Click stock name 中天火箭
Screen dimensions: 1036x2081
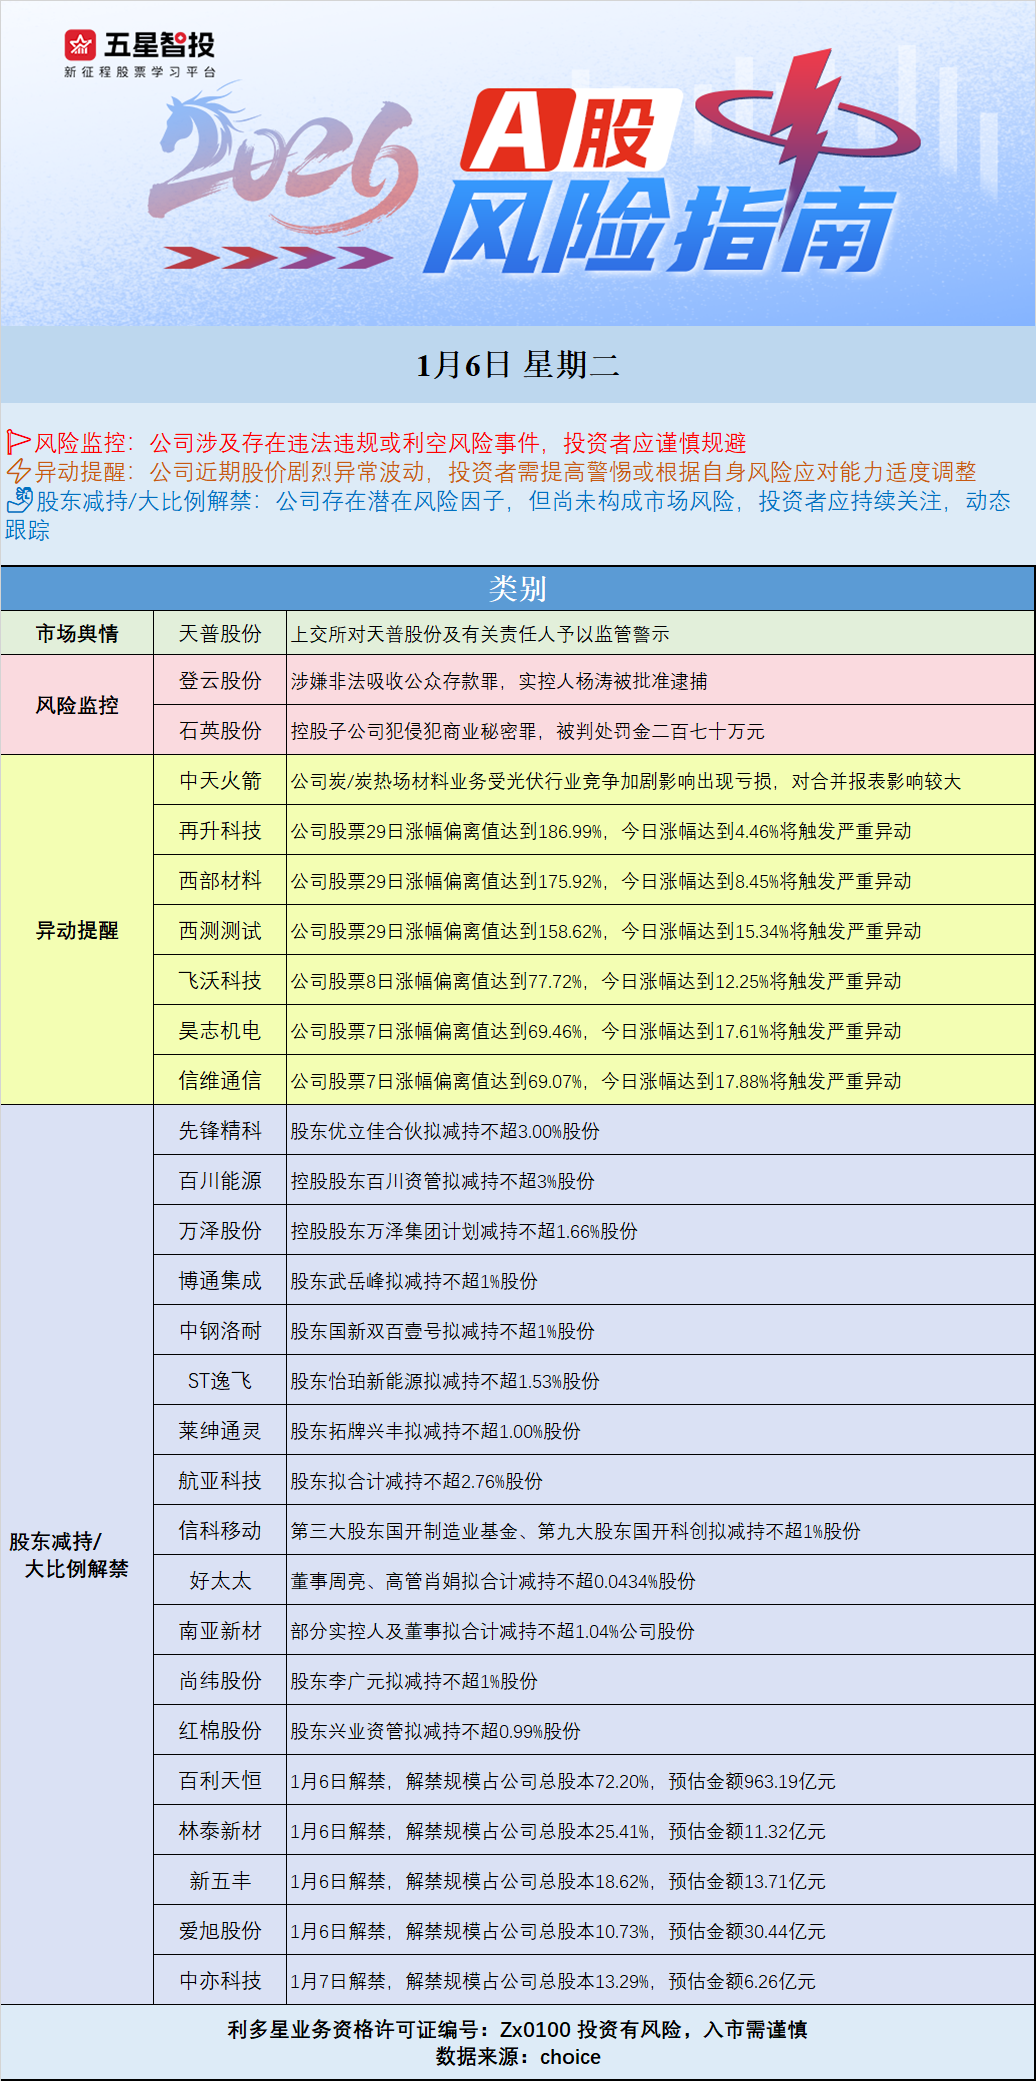220,781
